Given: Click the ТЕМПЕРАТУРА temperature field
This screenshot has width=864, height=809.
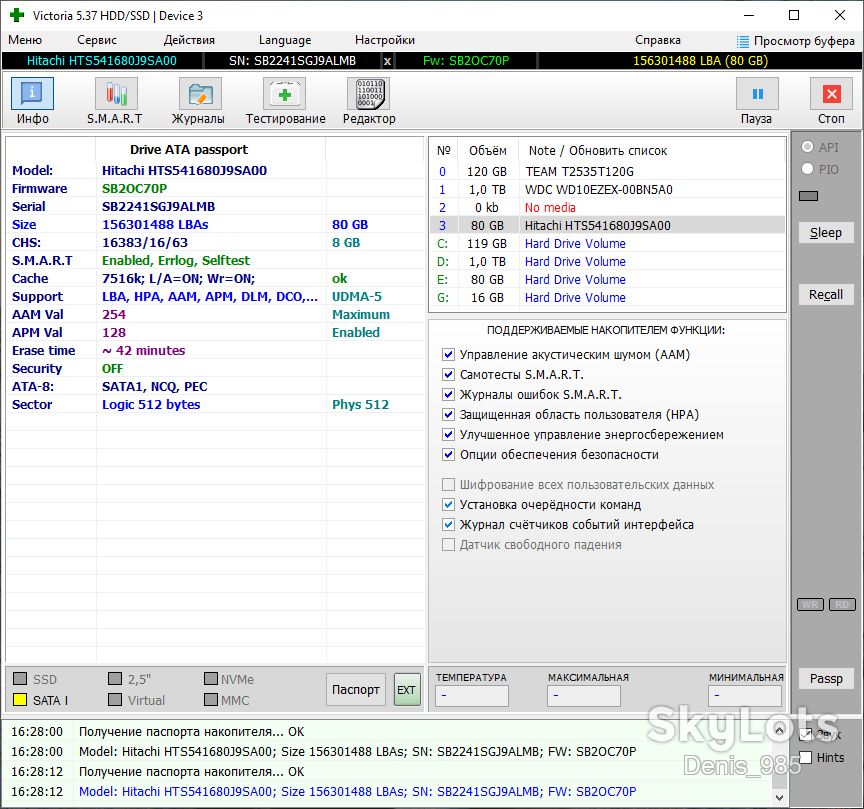Looking at the screenshot, I should (x=472, y=695).
